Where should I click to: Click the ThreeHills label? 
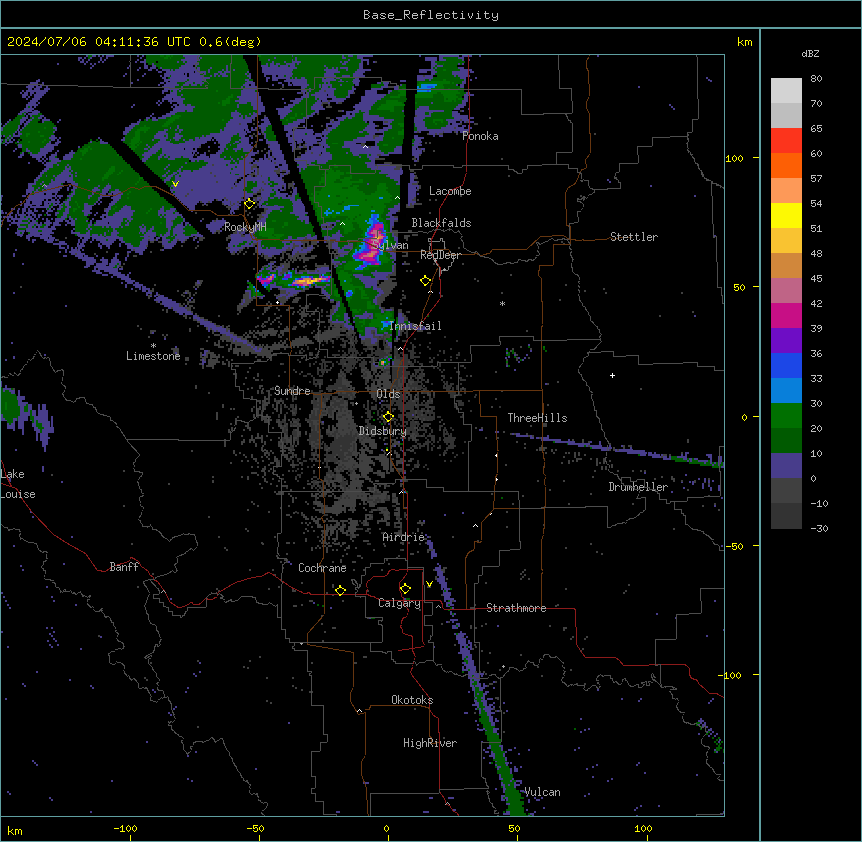coord(537,418)
